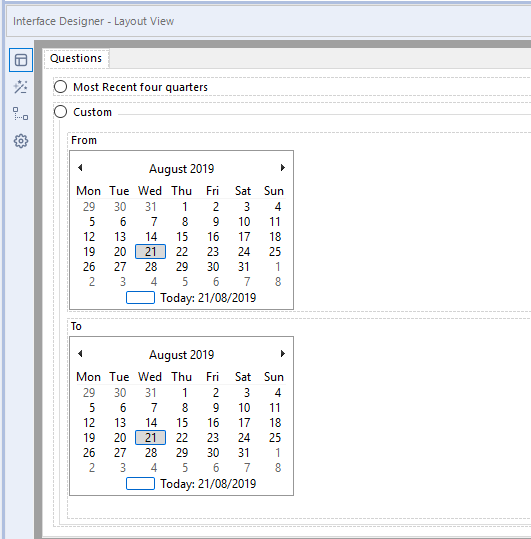Viewport: 531px width, 539px height.
Task: Choose day 28 in the From calendar
Action: tap(151, 267)
